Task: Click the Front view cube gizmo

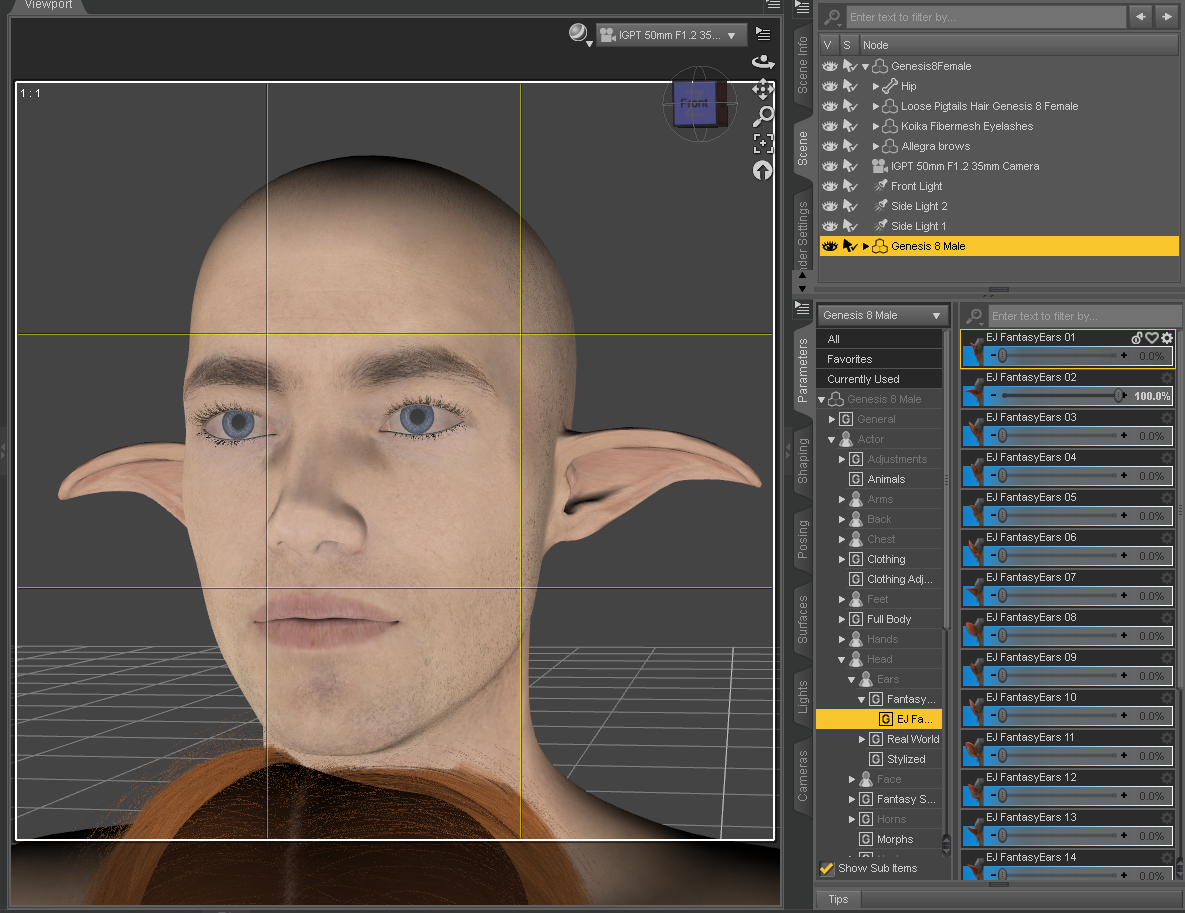Action: tap(695, 104)
